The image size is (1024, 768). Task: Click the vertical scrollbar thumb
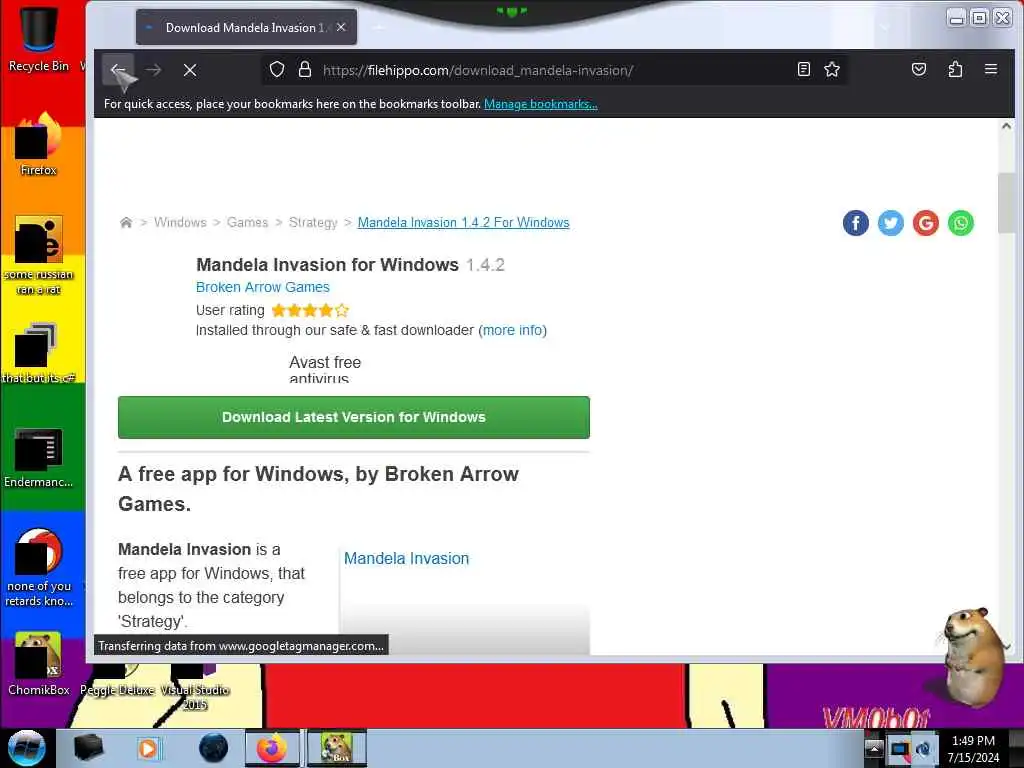[1006, 202]
